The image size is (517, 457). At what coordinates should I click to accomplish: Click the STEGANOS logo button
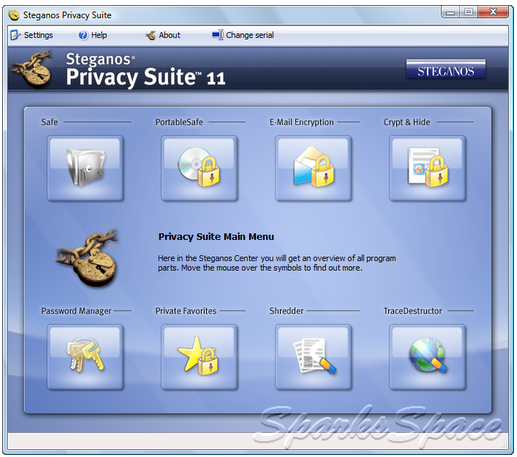(446, 69)
